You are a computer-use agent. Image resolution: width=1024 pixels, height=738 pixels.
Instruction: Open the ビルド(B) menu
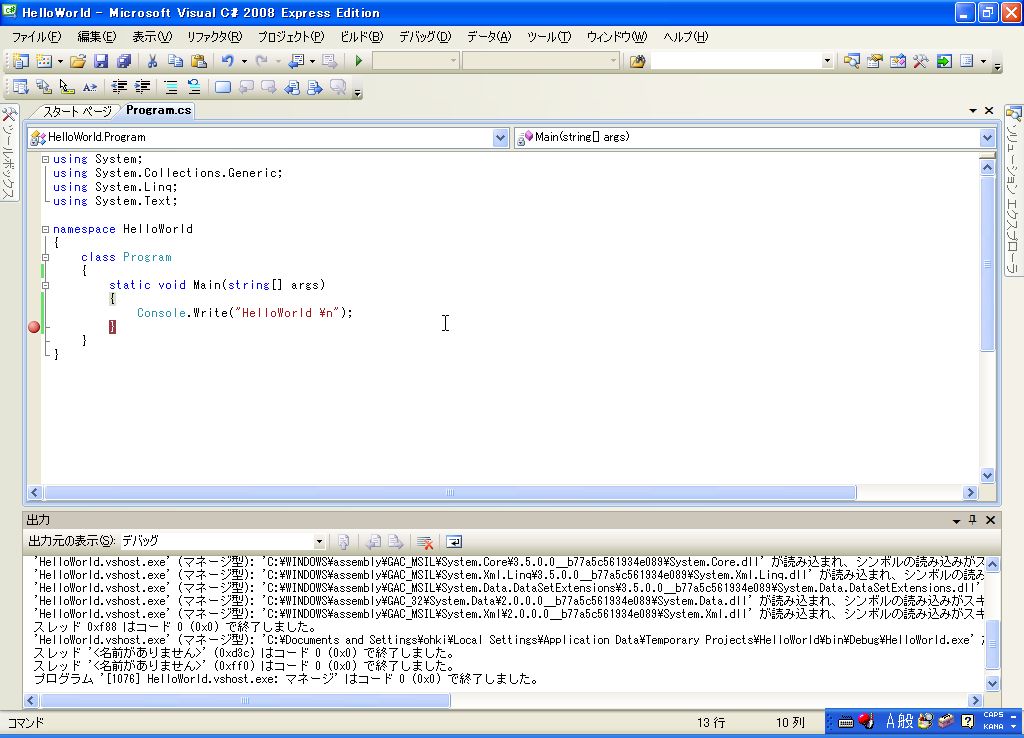tap(361, 37)
